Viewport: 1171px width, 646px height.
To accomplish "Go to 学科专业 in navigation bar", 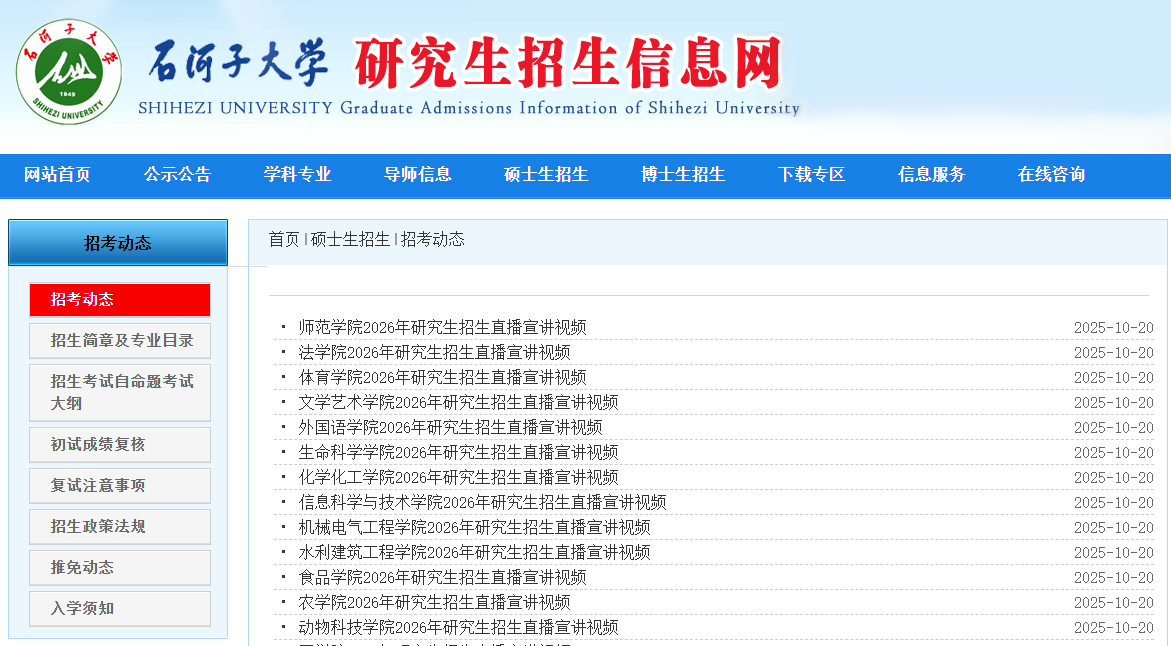I will tap(297, 174).
